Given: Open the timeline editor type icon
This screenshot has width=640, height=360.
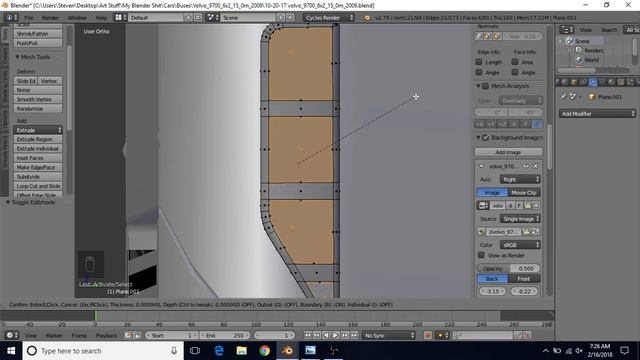Looking at the screenshot, I should (11, 335).
